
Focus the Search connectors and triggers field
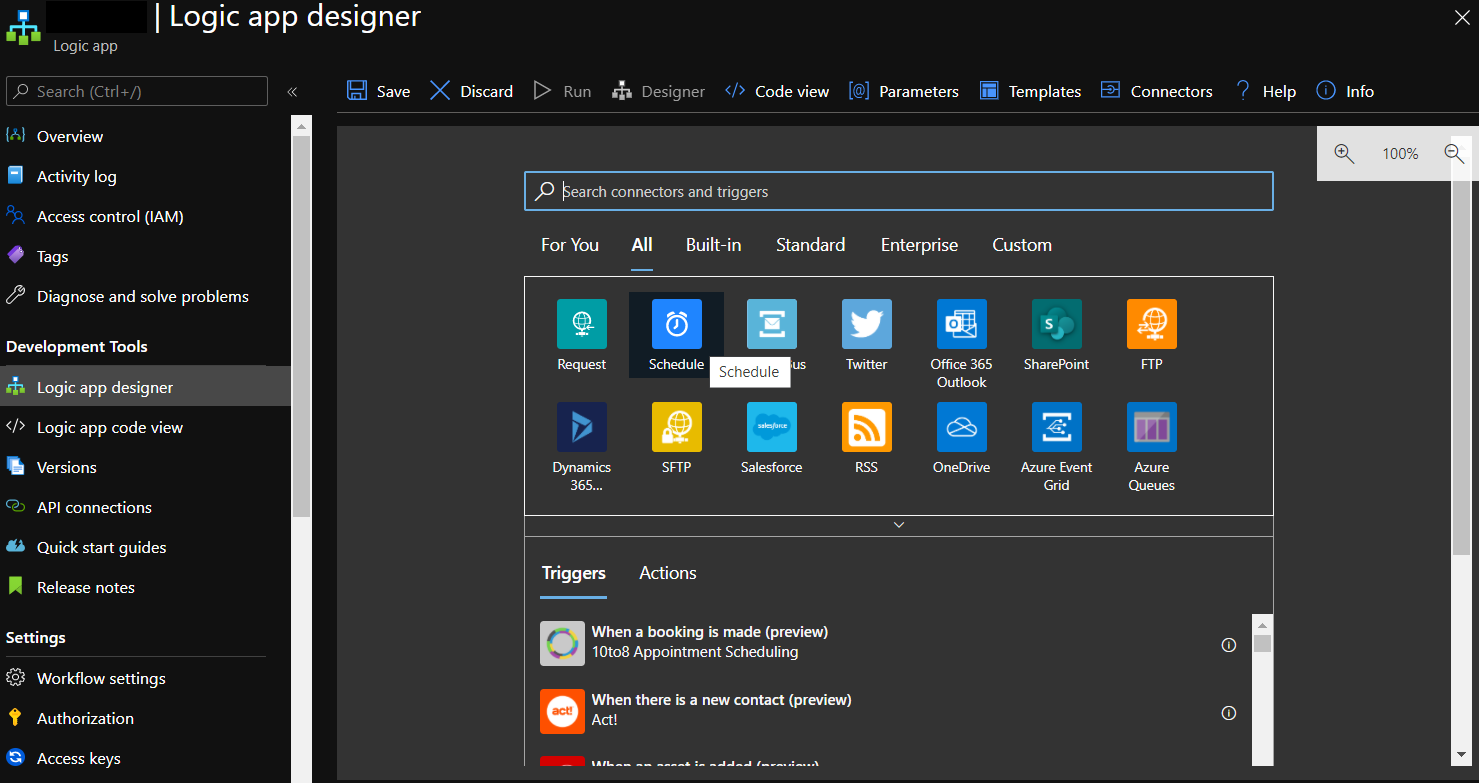[x=899, y=191]
